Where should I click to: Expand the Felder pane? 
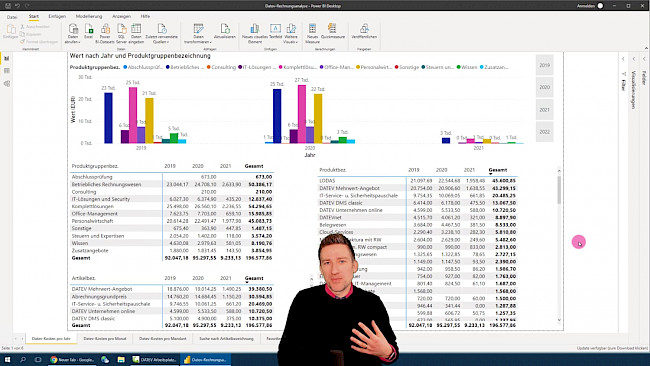(x=644, y=59)
